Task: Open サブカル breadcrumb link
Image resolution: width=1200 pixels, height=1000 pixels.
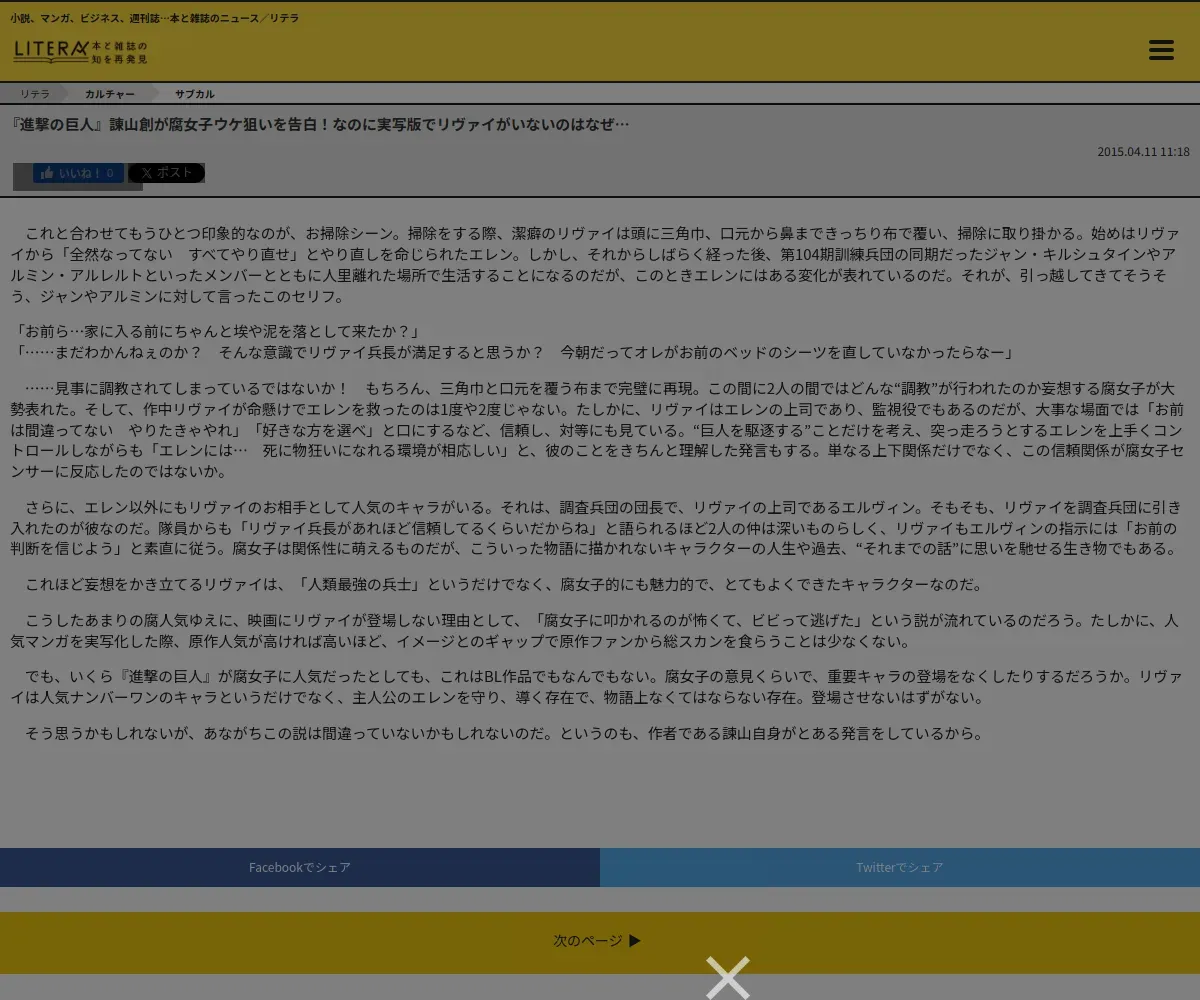Action: pyautogui.click(x=194, y=94)
